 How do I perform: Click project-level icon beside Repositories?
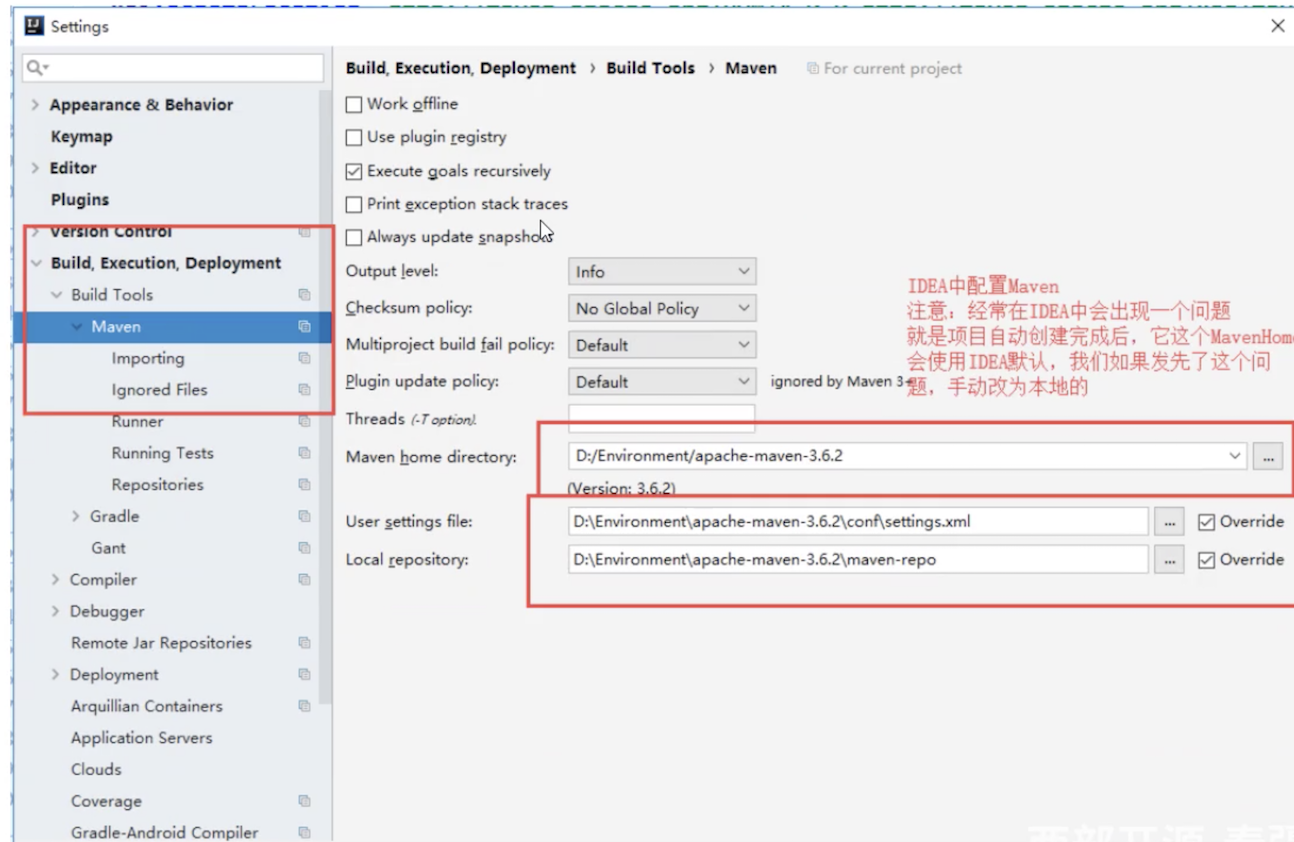point(304,485)
